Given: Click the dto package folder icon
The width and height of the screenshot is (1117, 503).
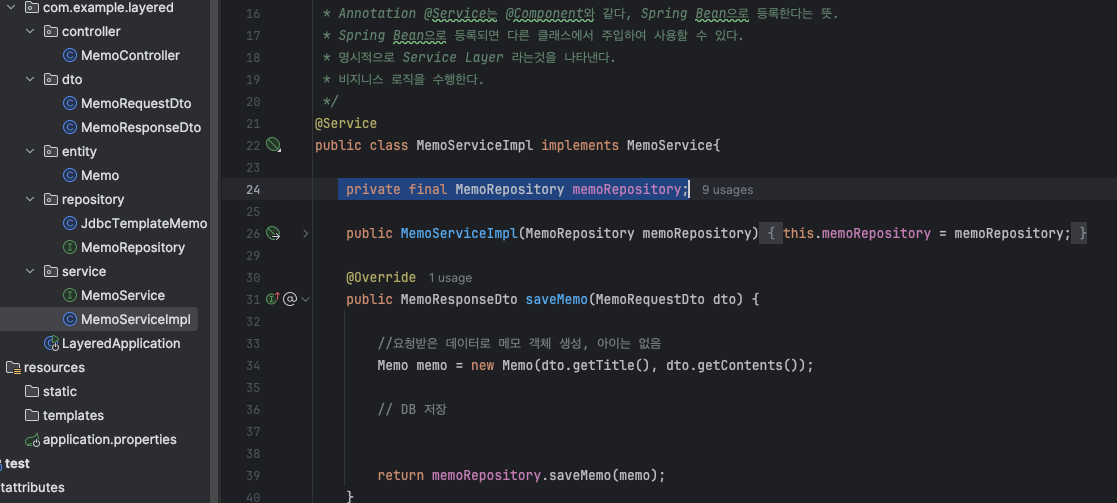Looking at the screenshot, I should point(51,79).
